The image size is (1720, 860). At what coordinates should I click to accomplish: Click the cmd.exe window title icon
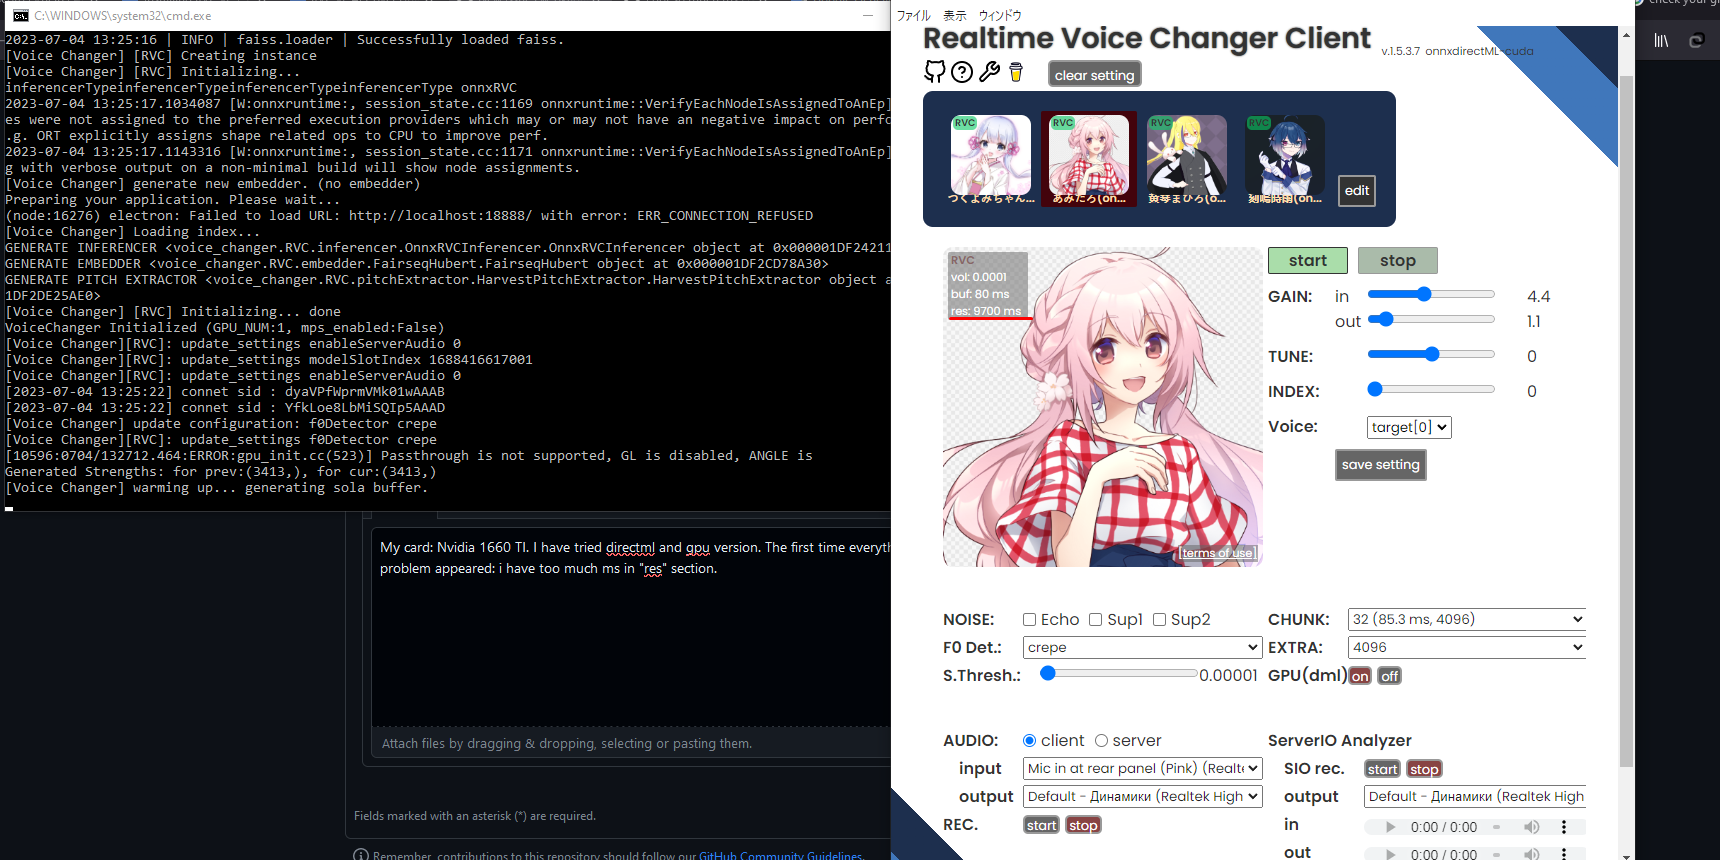pos(20,15)
